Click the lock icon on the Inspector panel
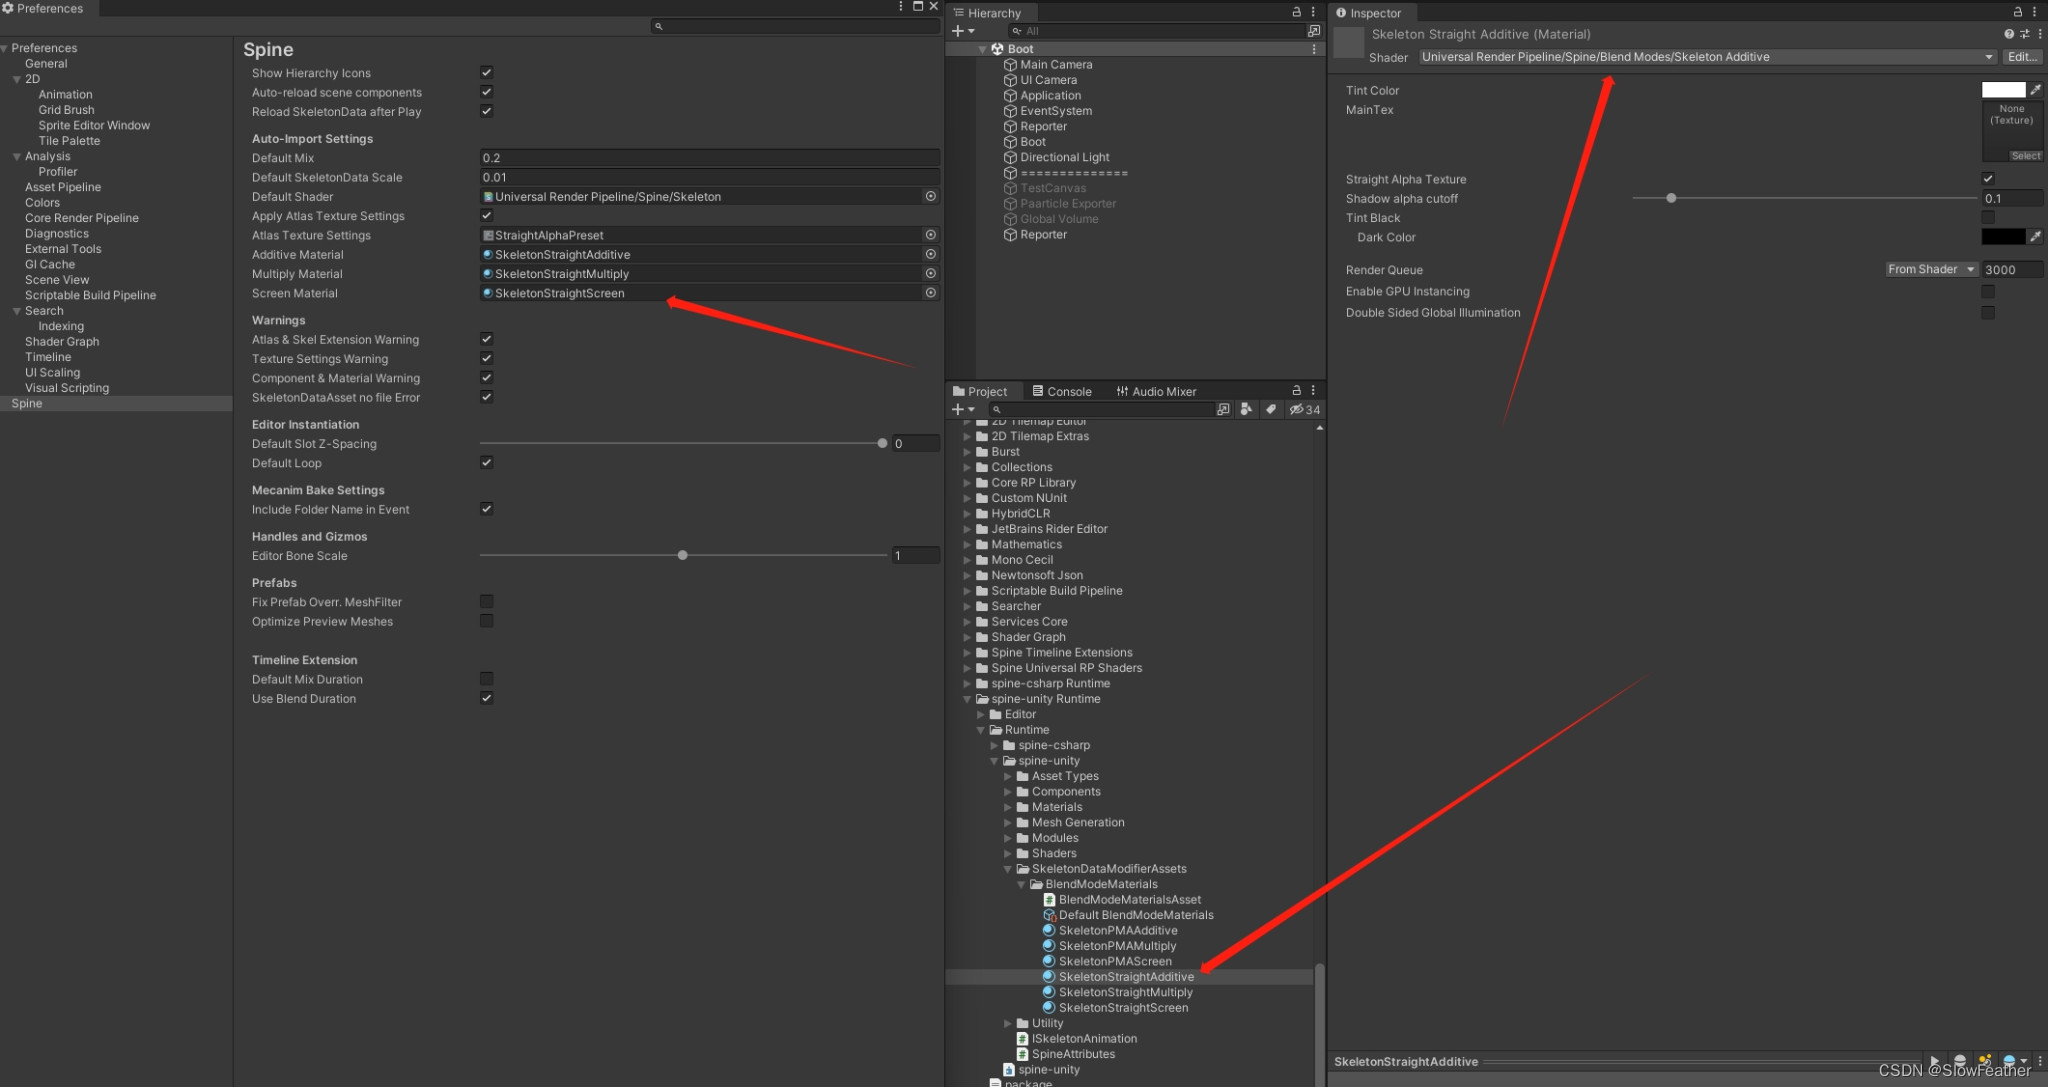The width and height of the screenshot is (2048, 1087). click(2018, 13)
